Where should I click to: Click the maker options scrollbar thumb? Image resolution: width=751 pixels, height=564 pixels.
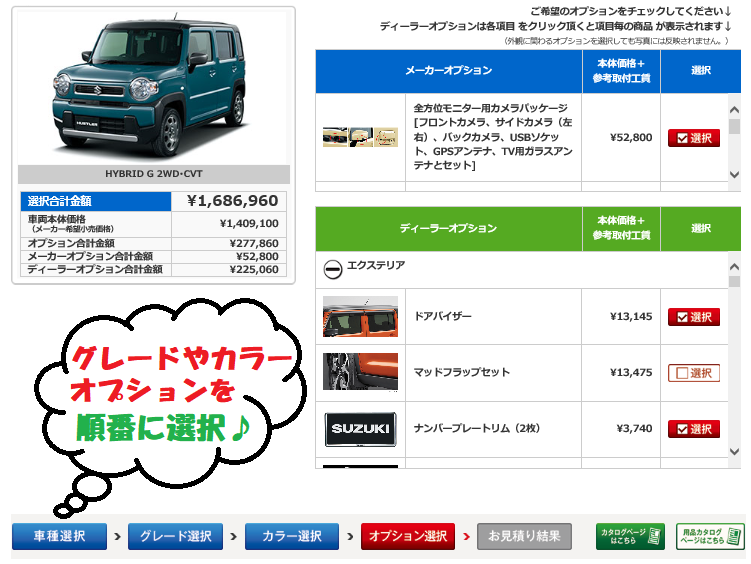[x=734, y=126]
